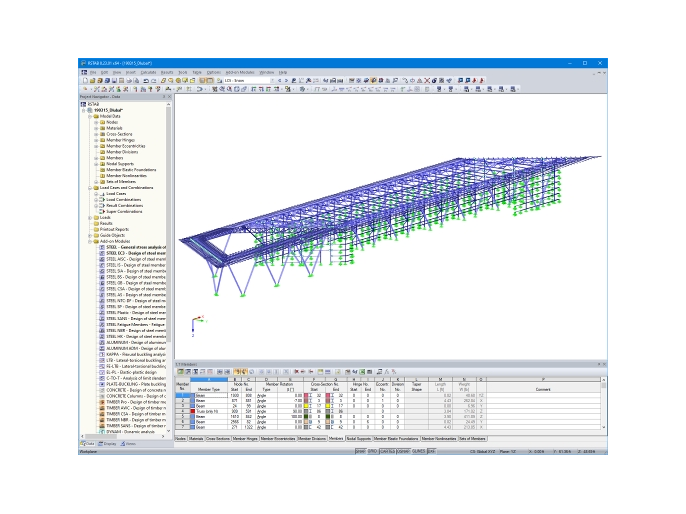Toggle CARTES in the status bar
Viewport: 686px width, 514px height.
[387, 451]
